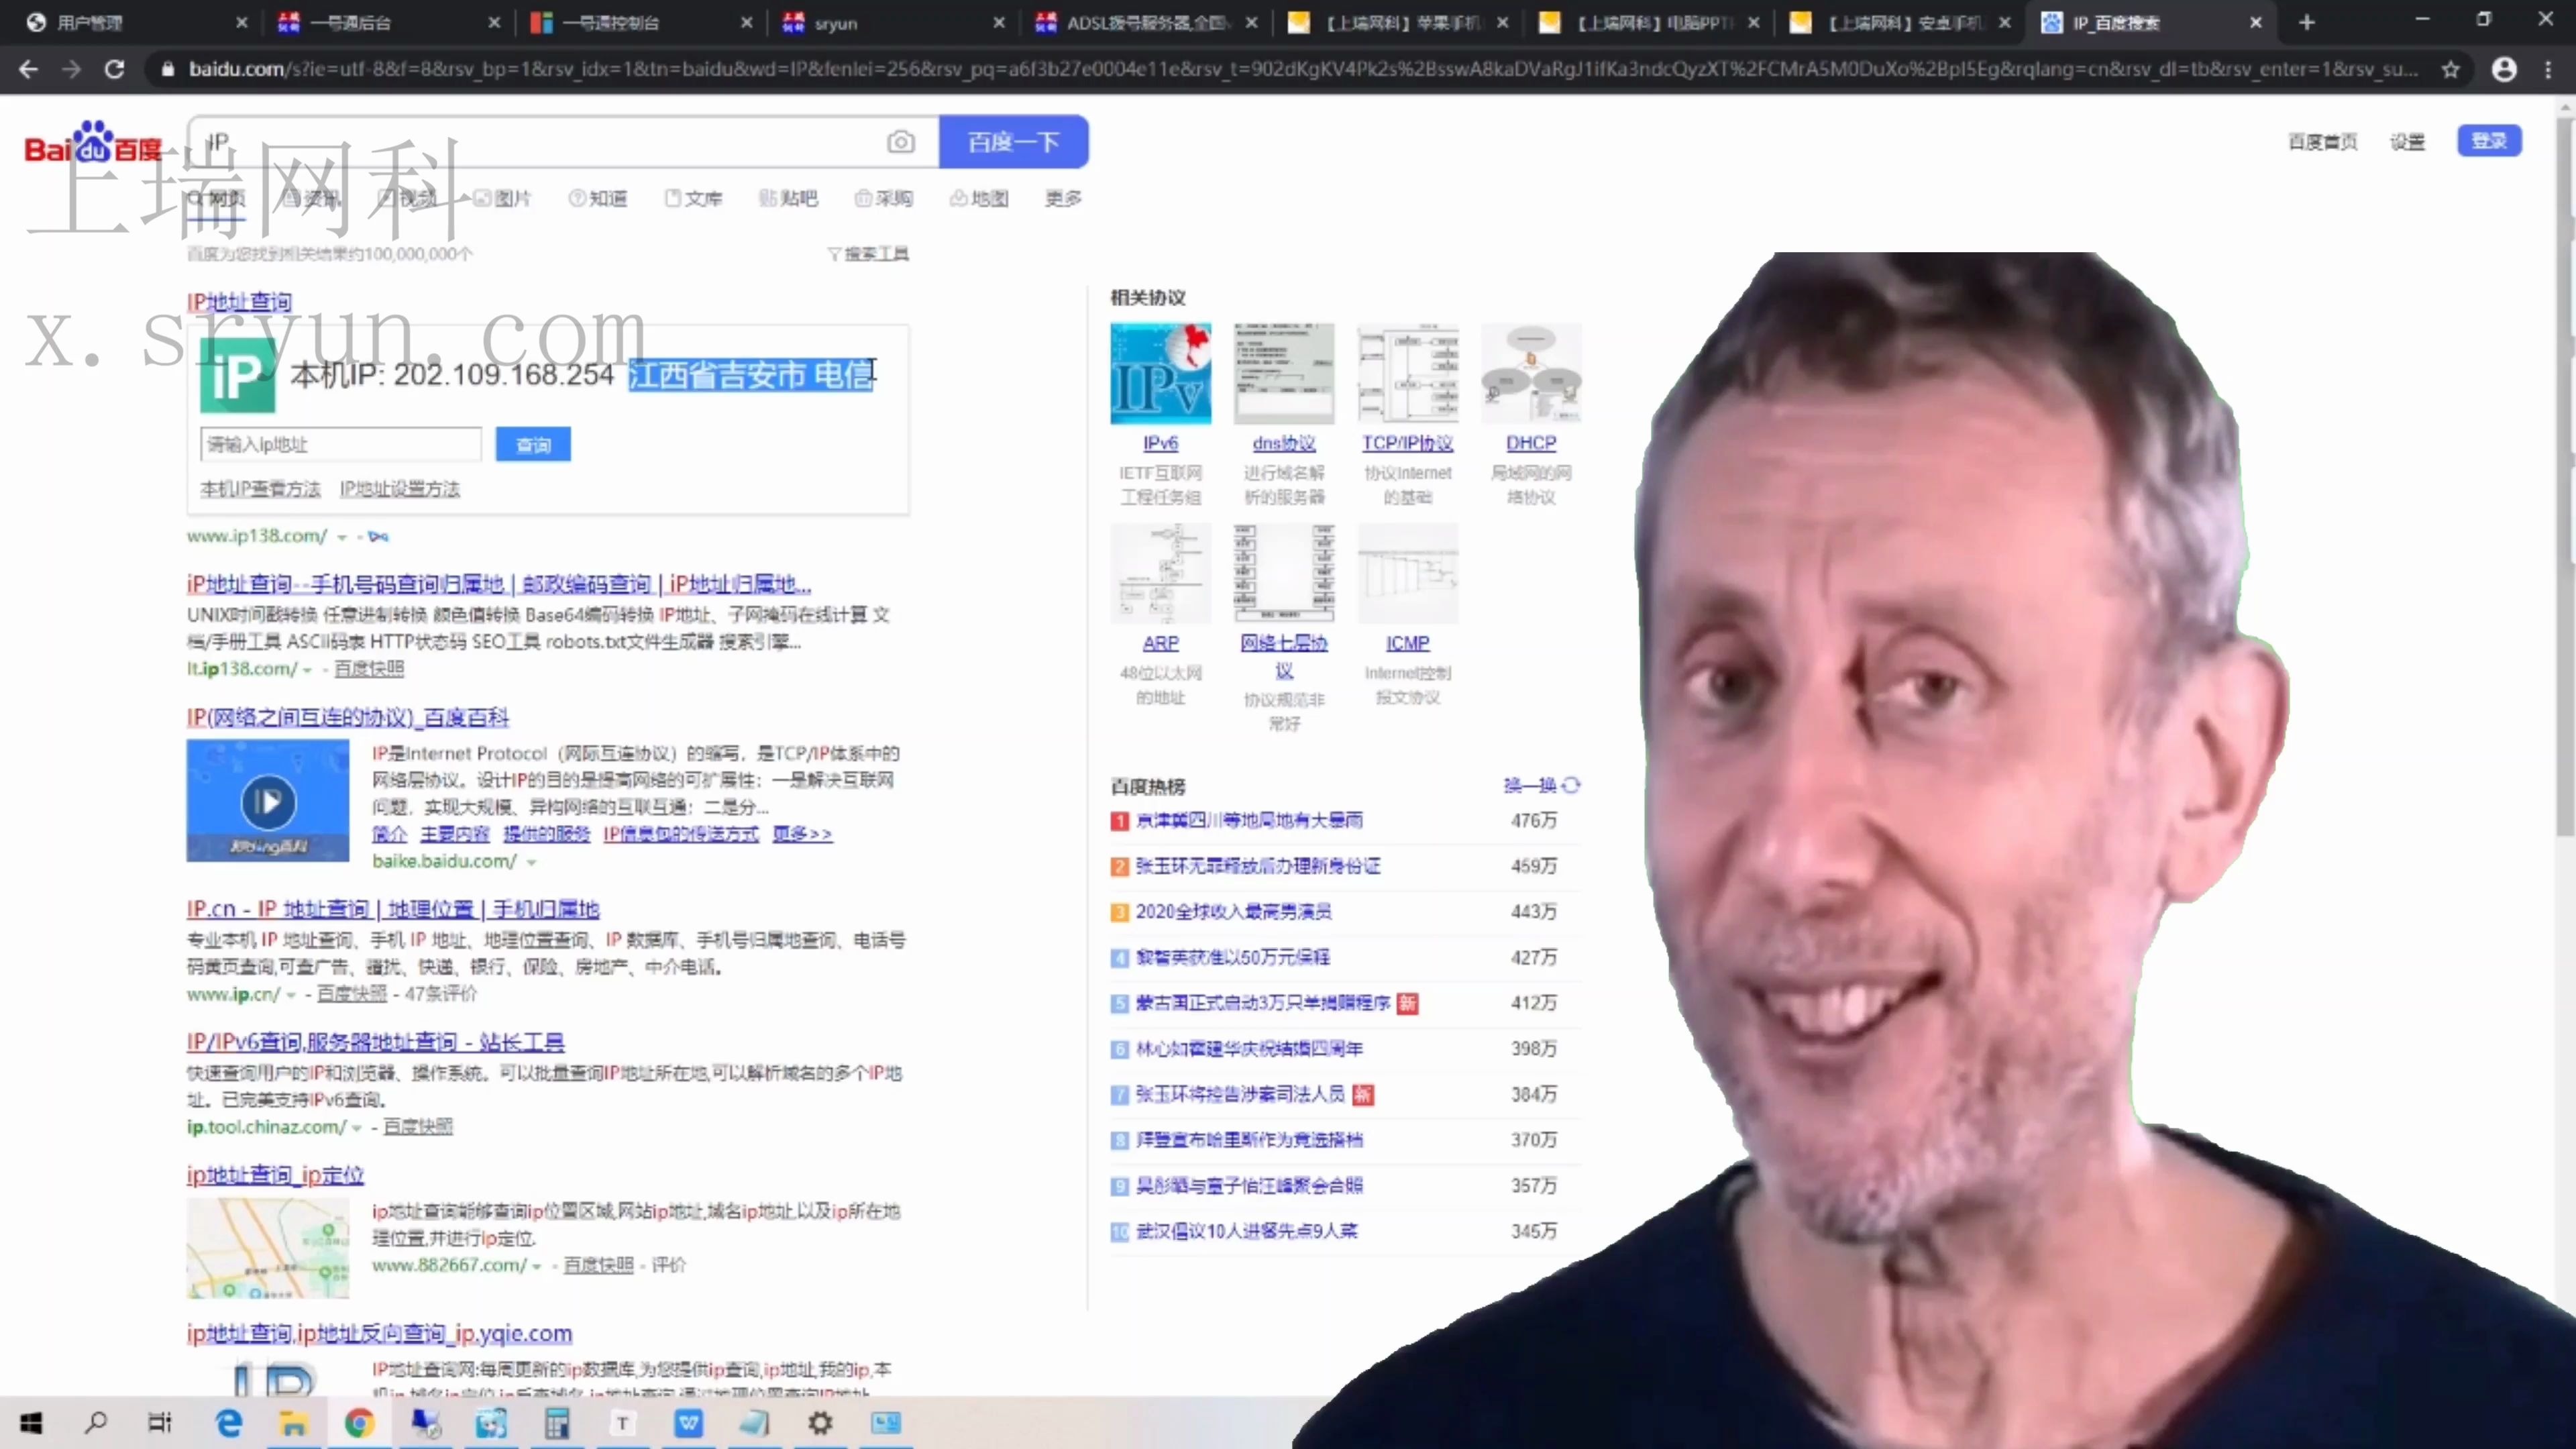Screen dimensions: 2576x1449
Task: Click the white T taskbar icon
Action: point(623,1422)
